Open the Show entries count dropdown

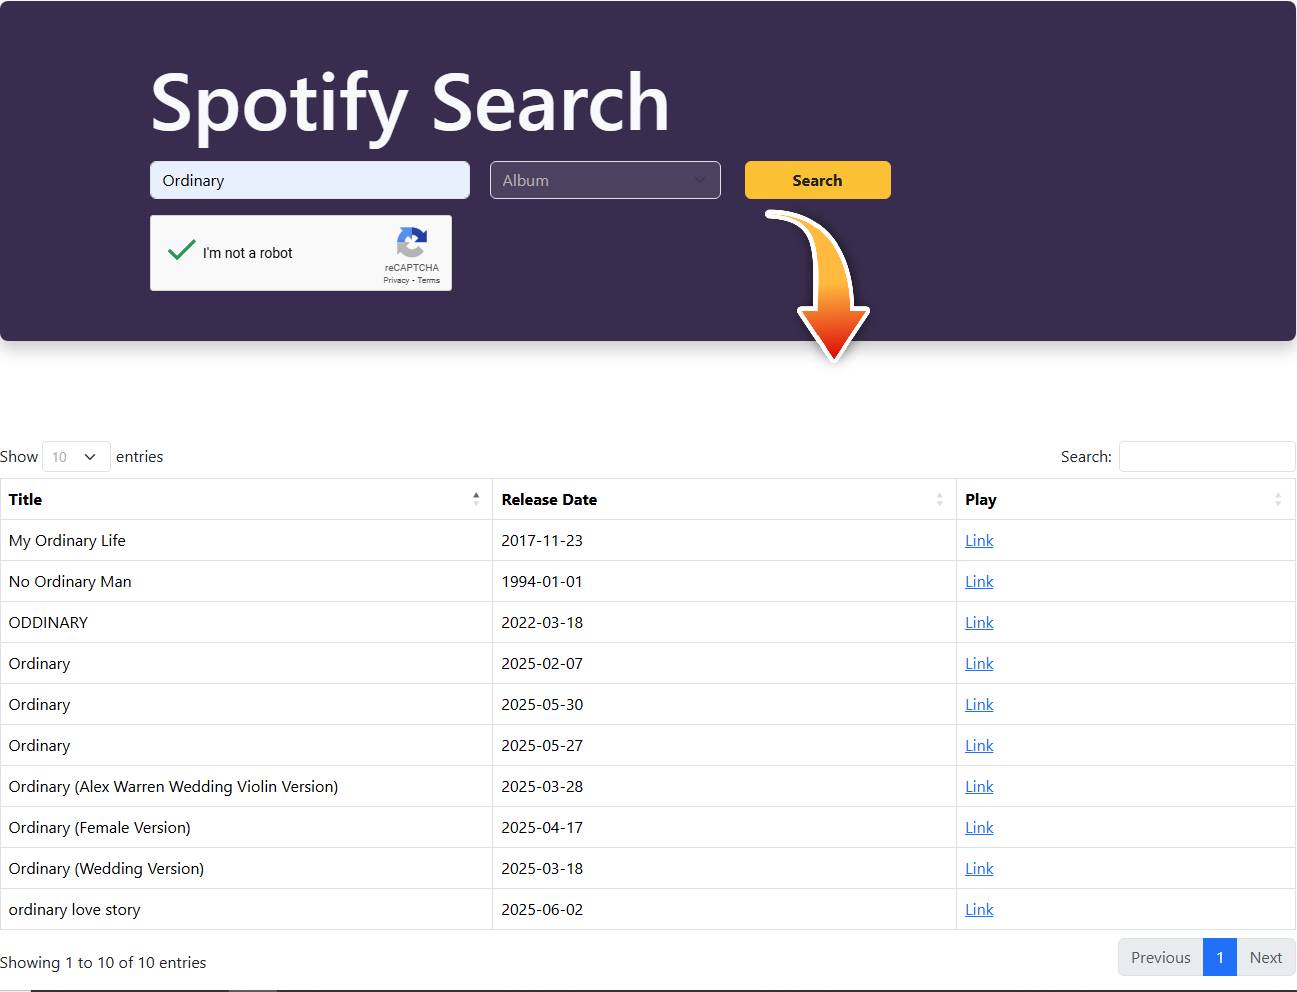pyautogui.click(x=76, y=456)
